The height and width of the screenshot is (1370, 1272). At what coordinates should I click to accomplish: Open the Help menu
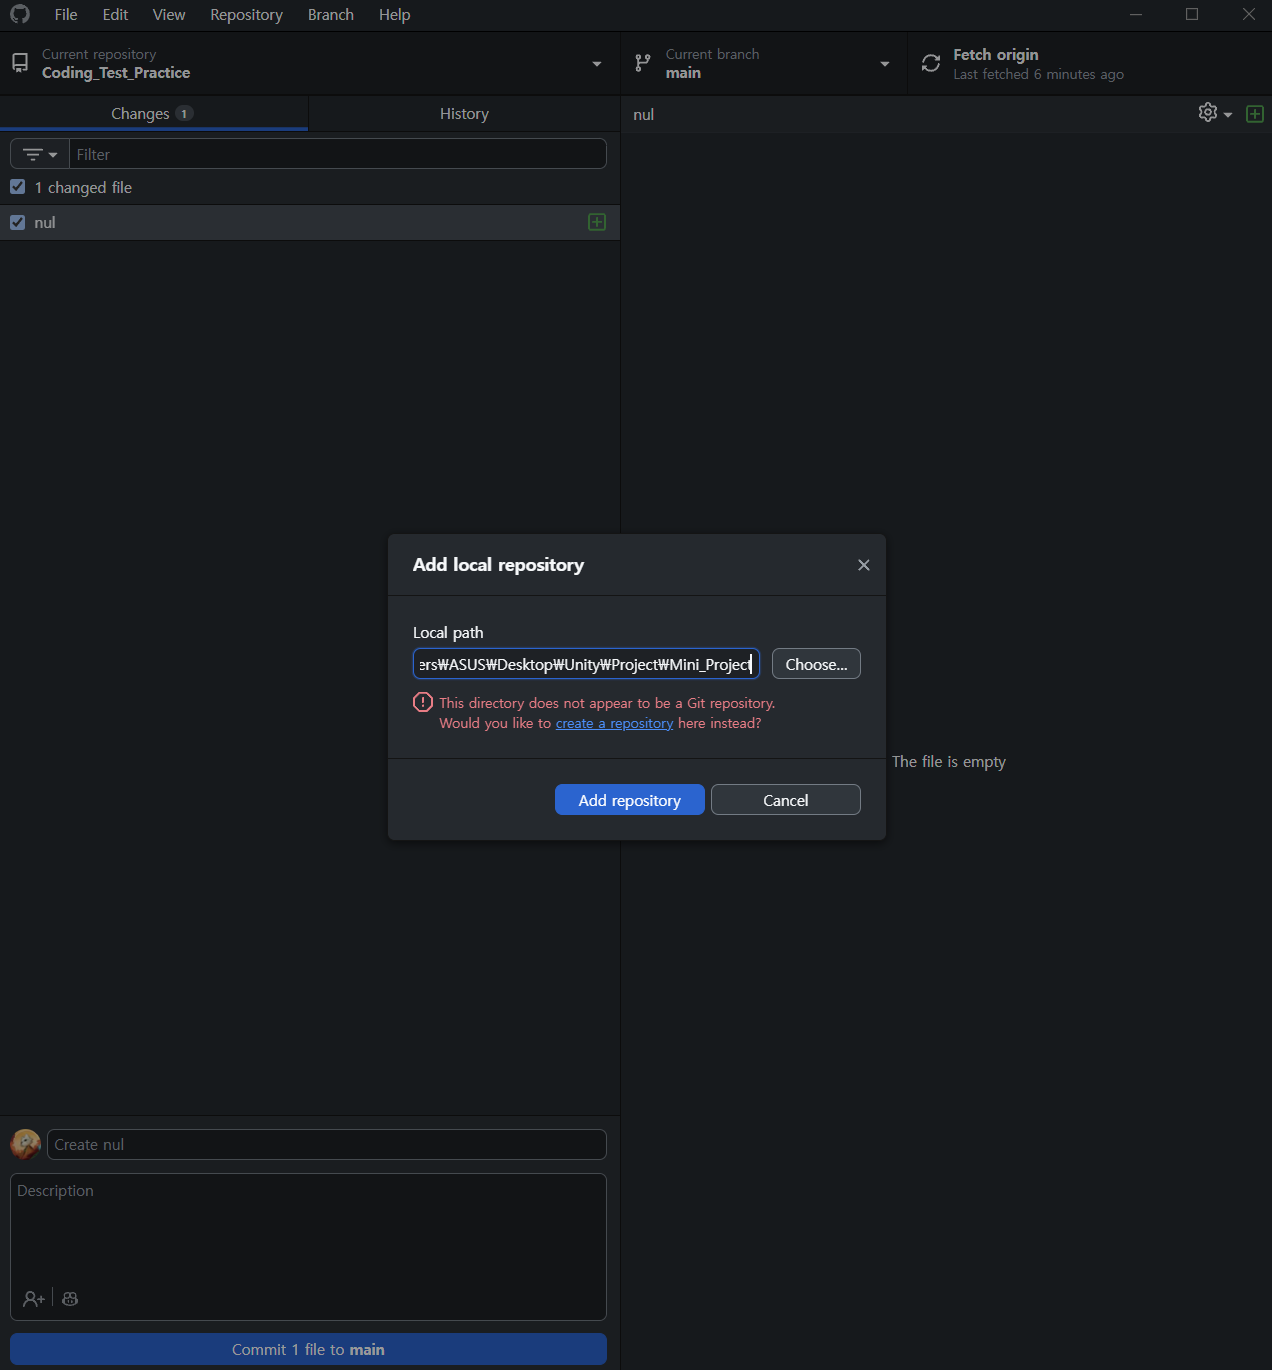(395, 14)
